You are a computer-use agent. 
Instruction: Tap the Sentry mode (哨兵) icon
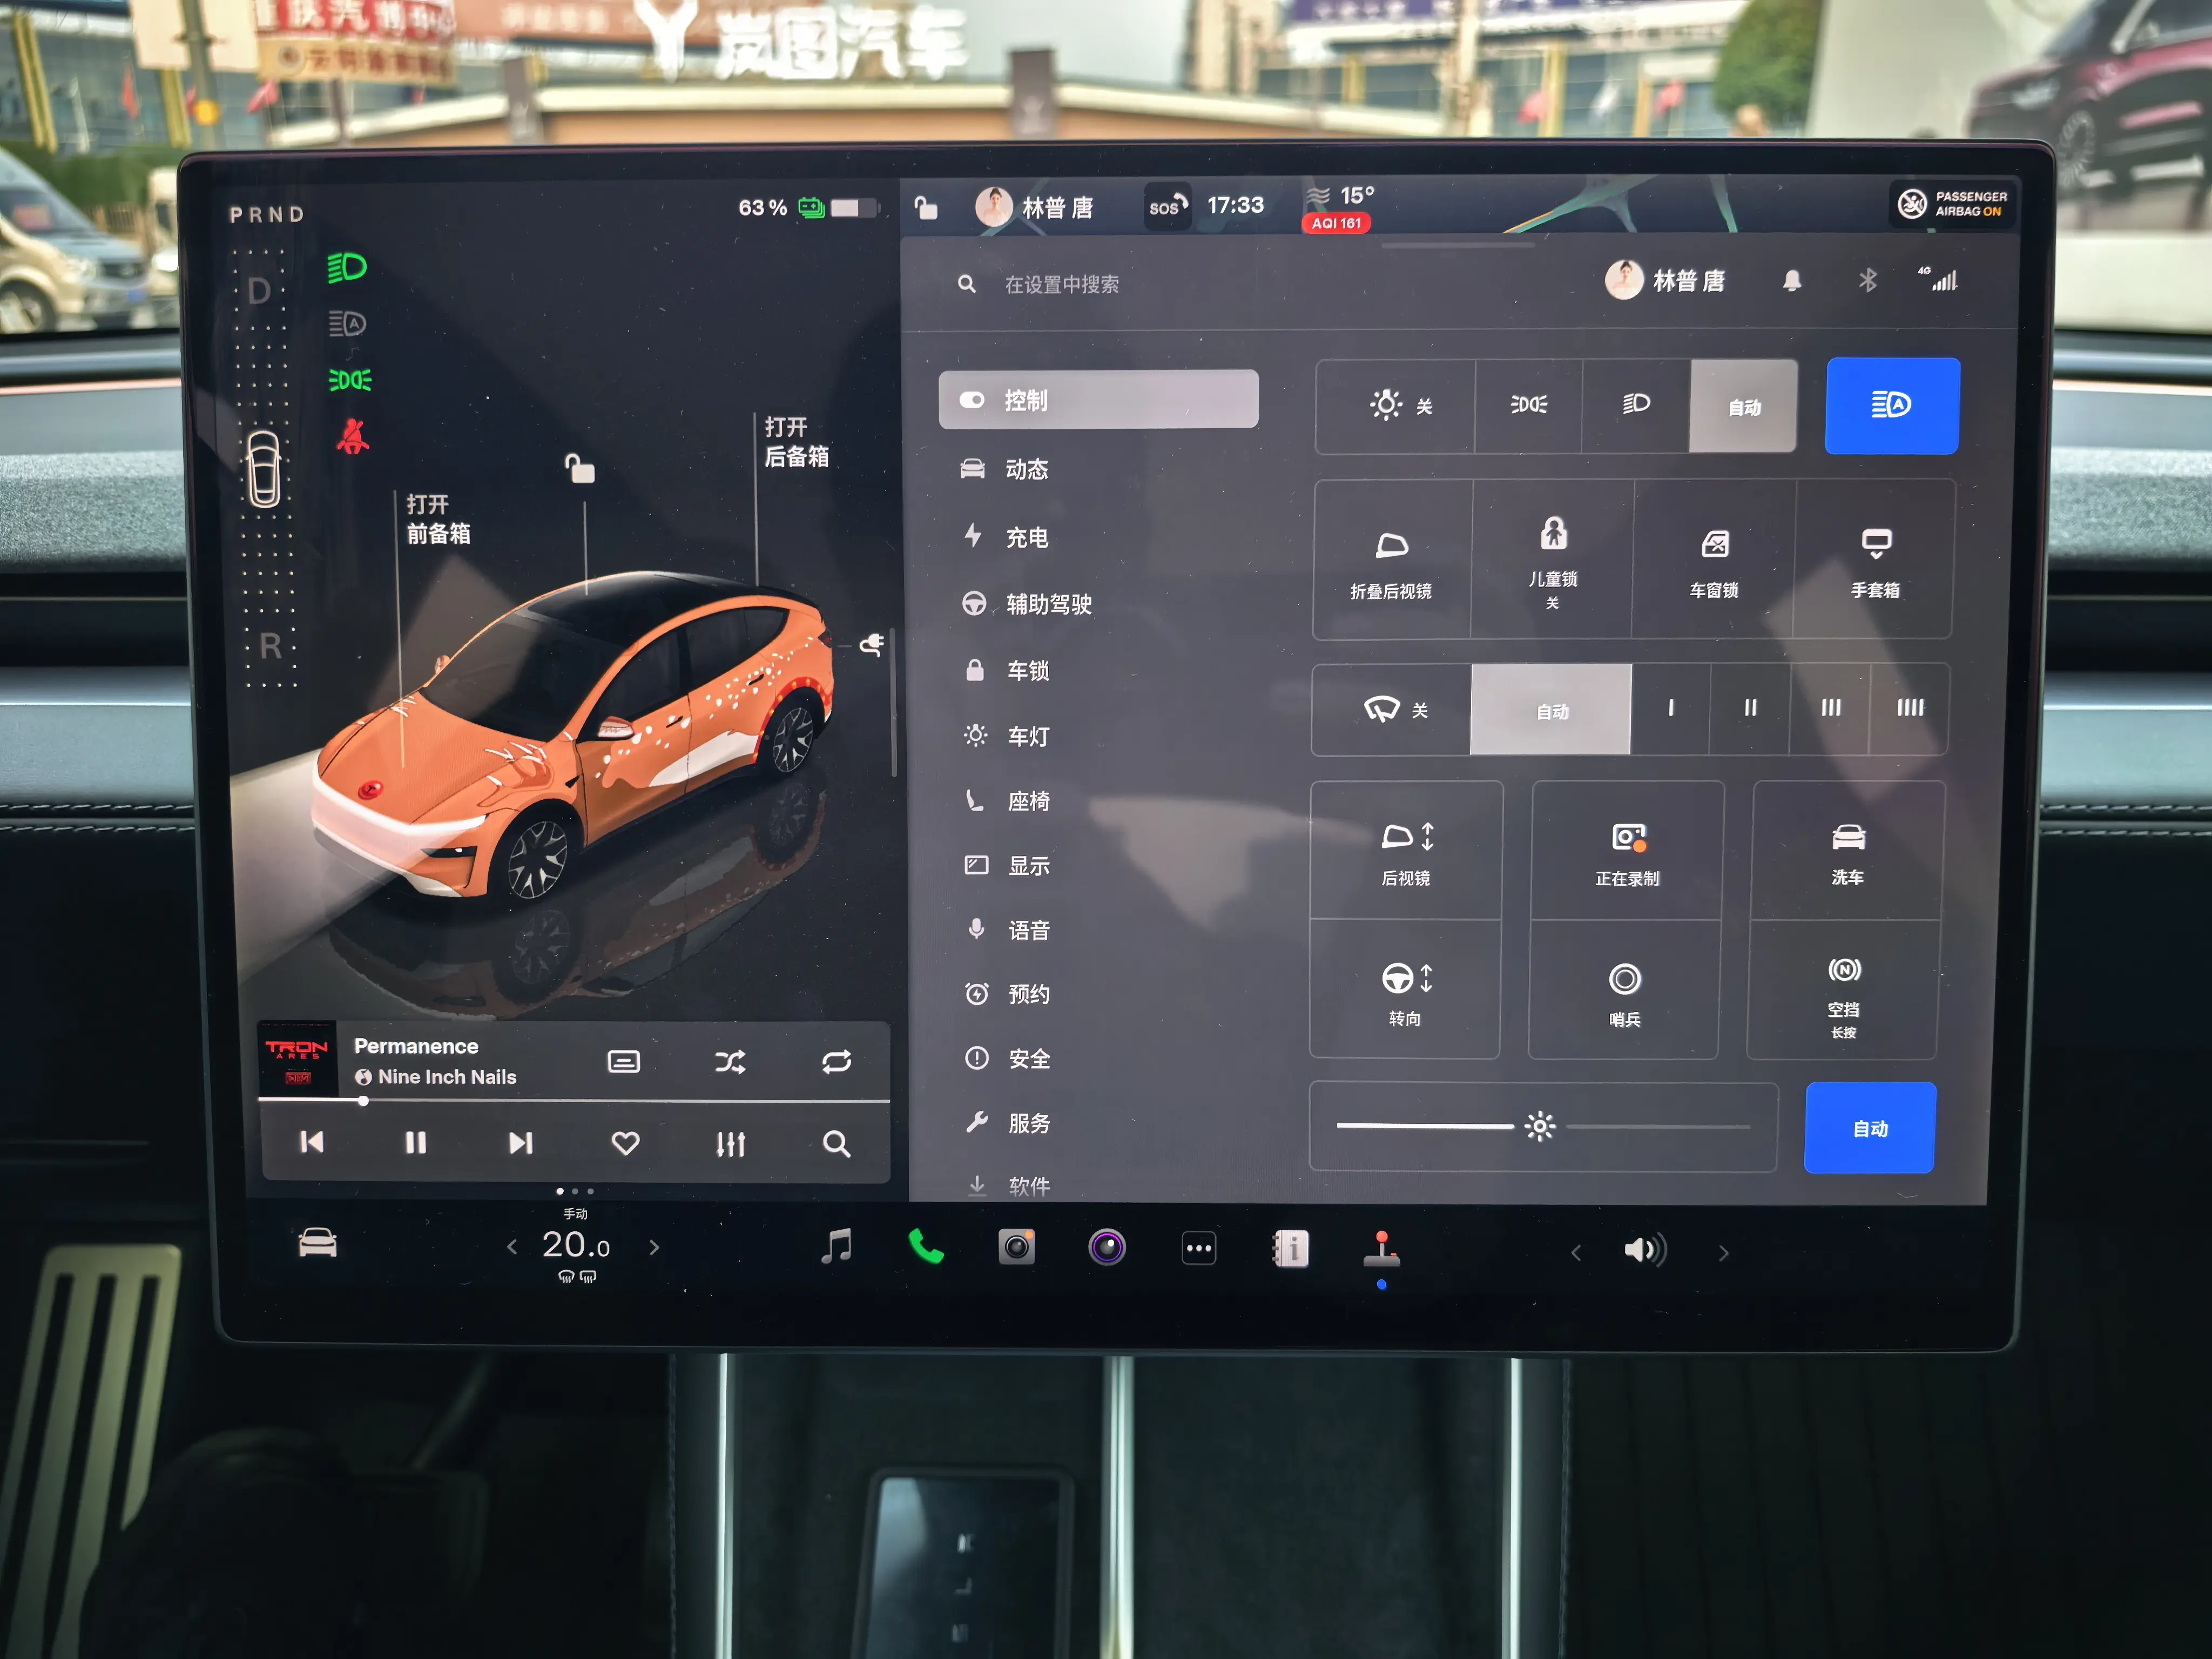click(x=1624, y=991)
